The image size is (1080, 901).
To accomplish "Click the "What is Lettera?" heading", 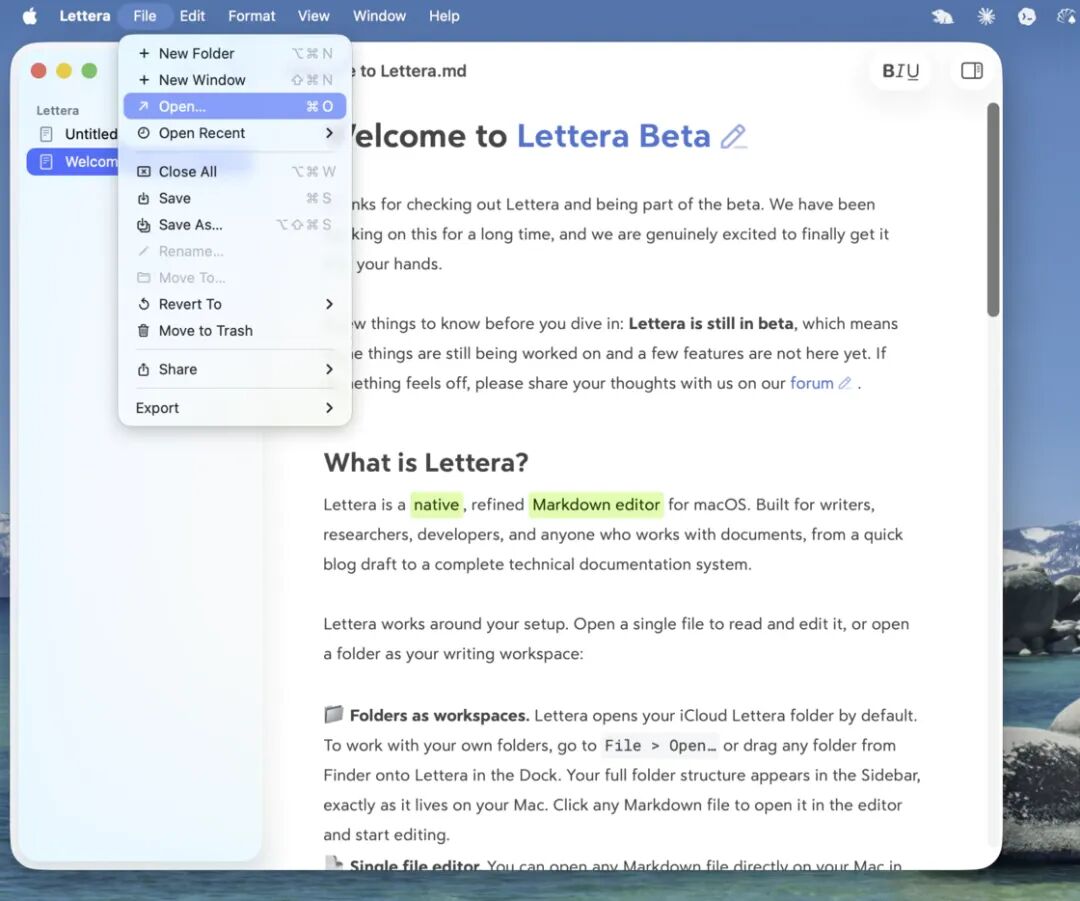I will tap(426, 462).
